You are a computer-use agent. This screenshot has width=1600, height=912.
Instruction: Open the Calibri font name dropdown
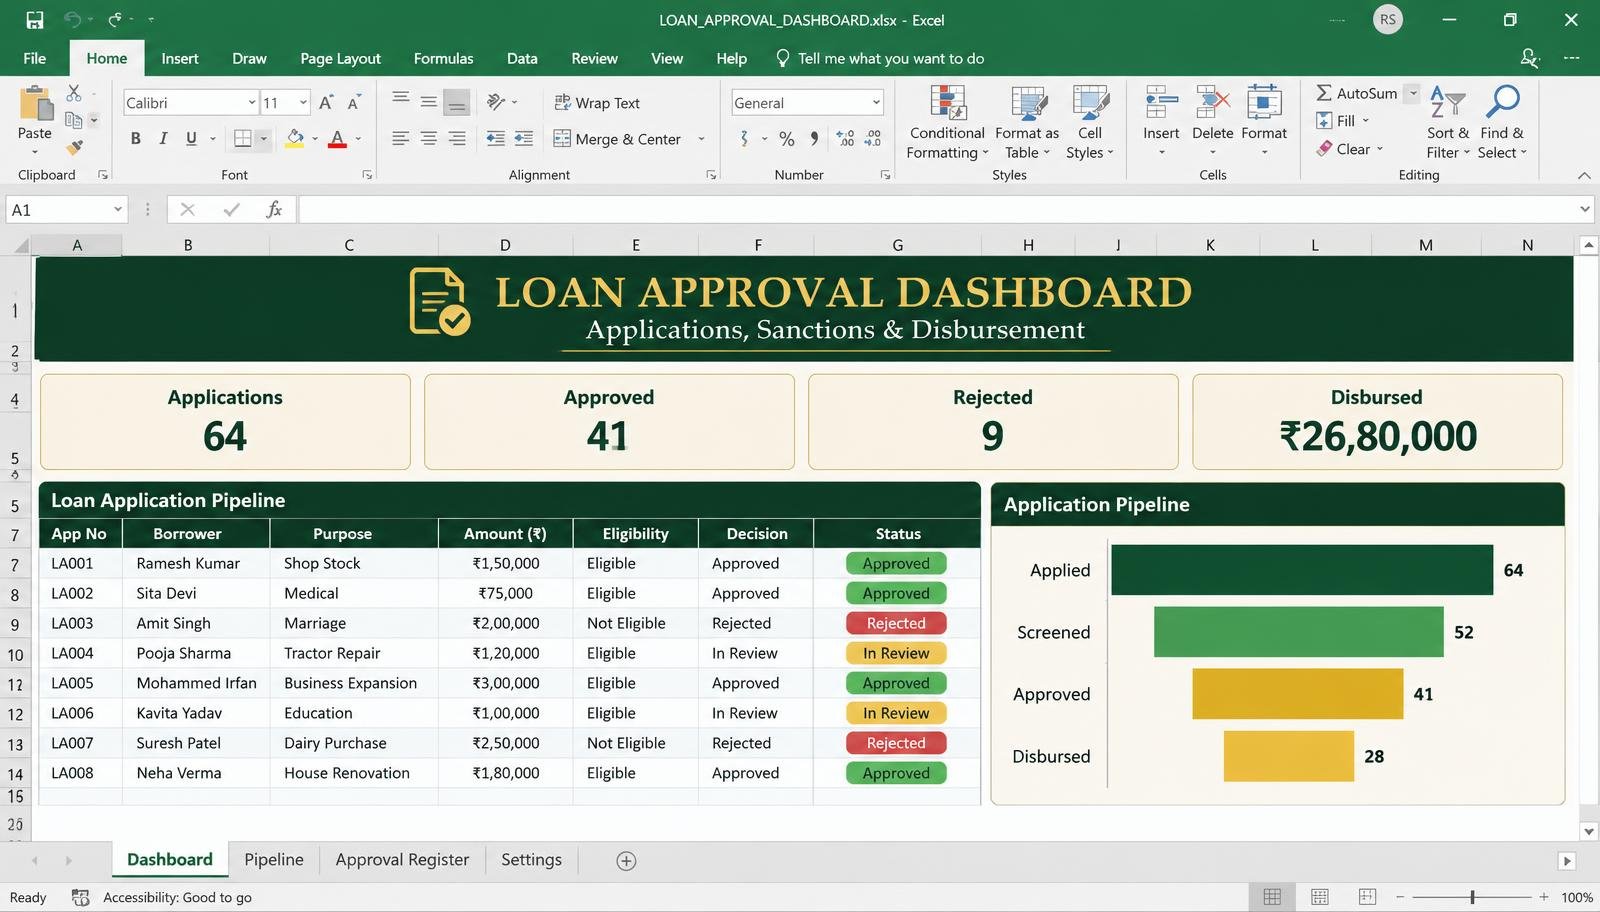click(252, 102)
